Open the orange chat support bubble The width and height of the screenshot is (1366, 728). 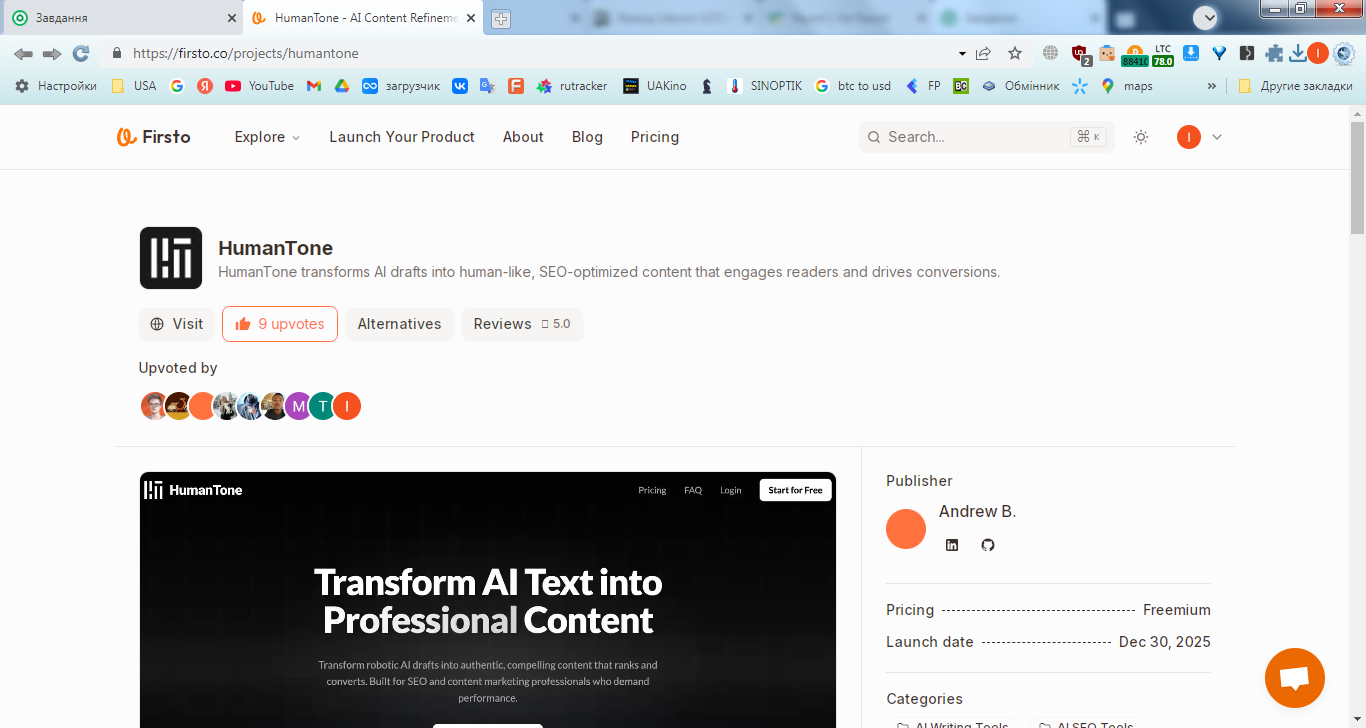point(1295,678)
